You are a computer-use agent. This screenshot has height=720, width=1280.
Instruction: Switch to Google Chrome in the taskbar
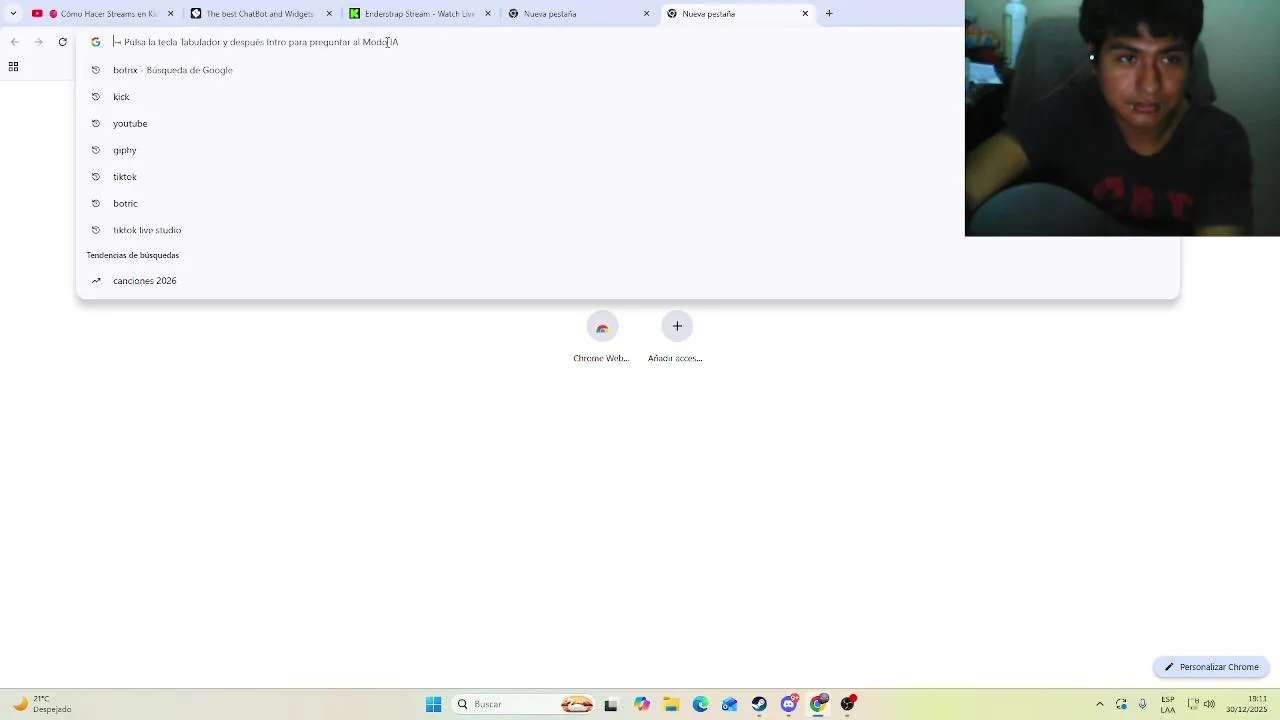tap(819, 704)
